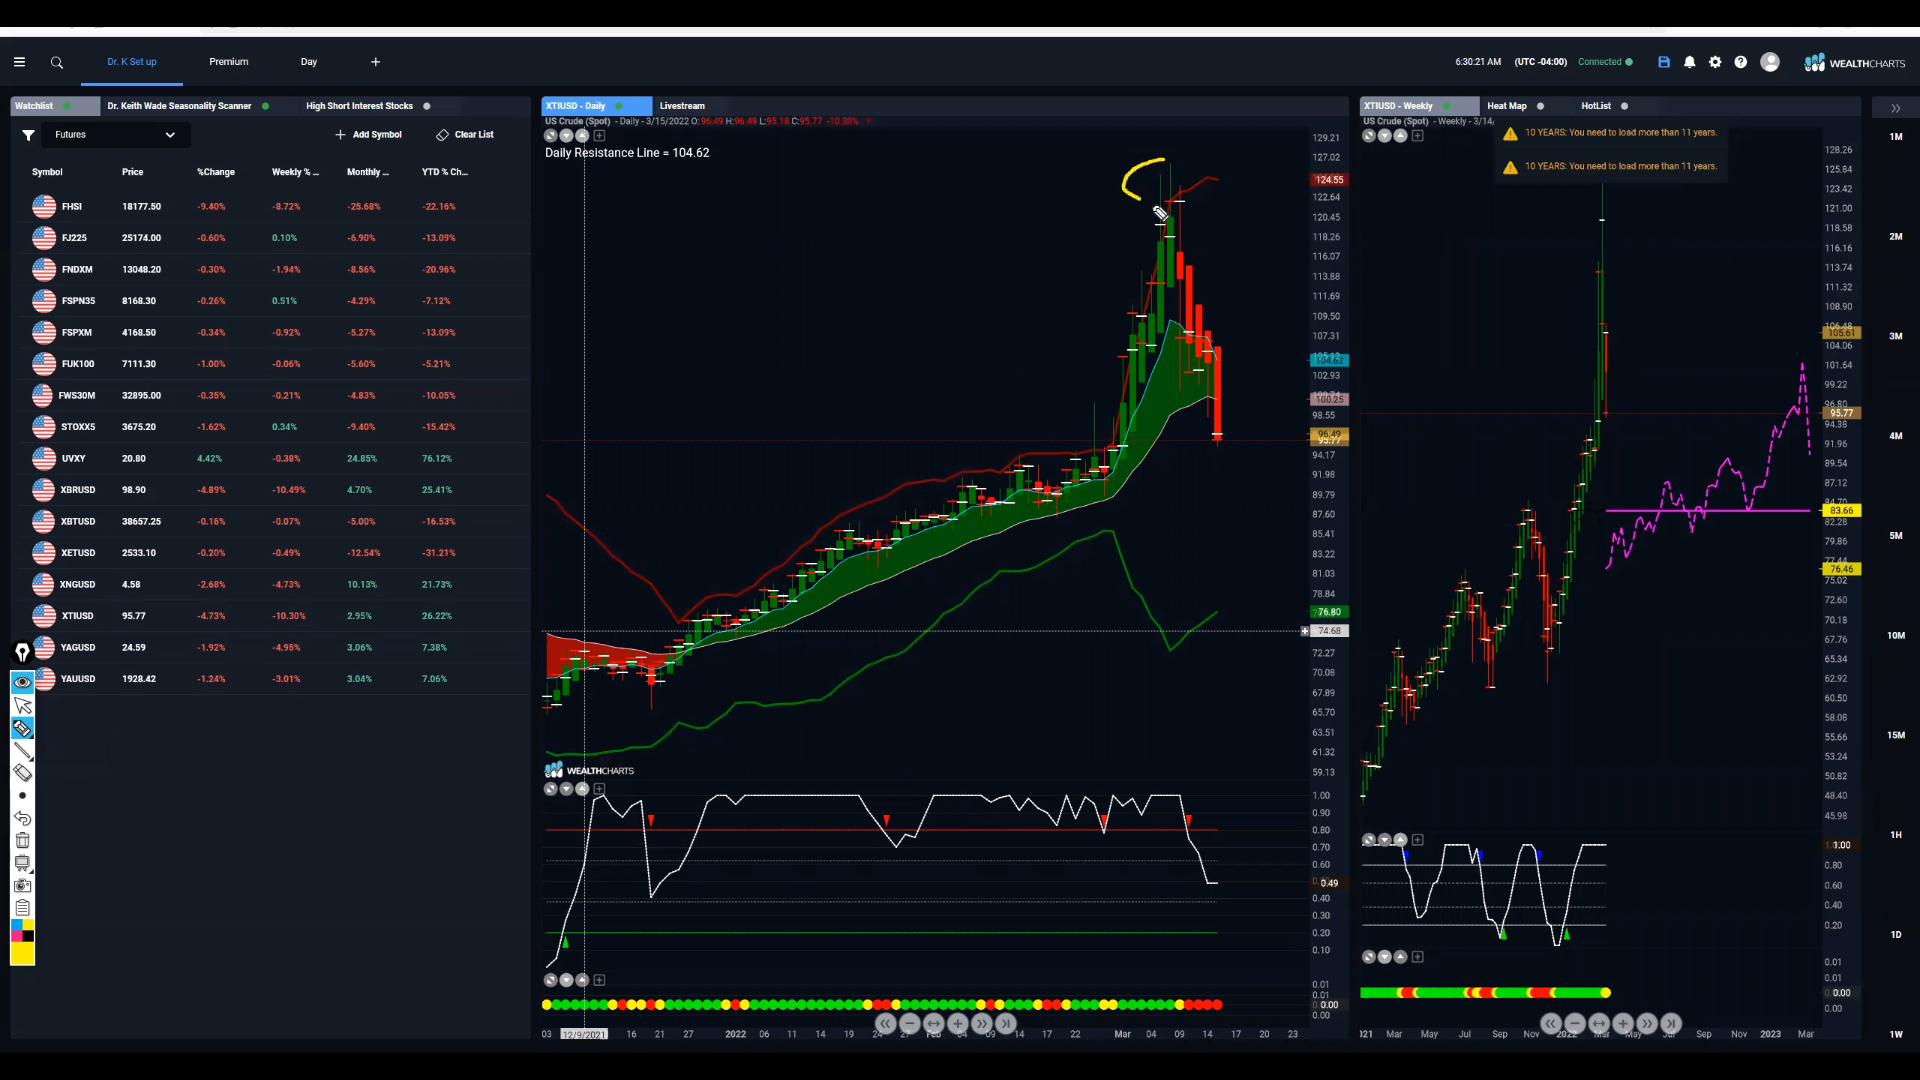Add a new workspace tab with plus
The width and height of the screenshot is (1920, 1080).
tap(376, 62)
